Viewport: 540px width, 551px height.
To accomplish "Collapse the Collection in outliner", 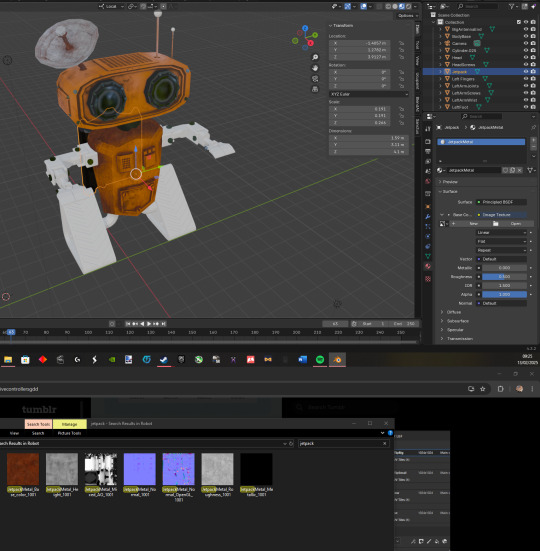I will pyautogui.click(x=434, y=22).
